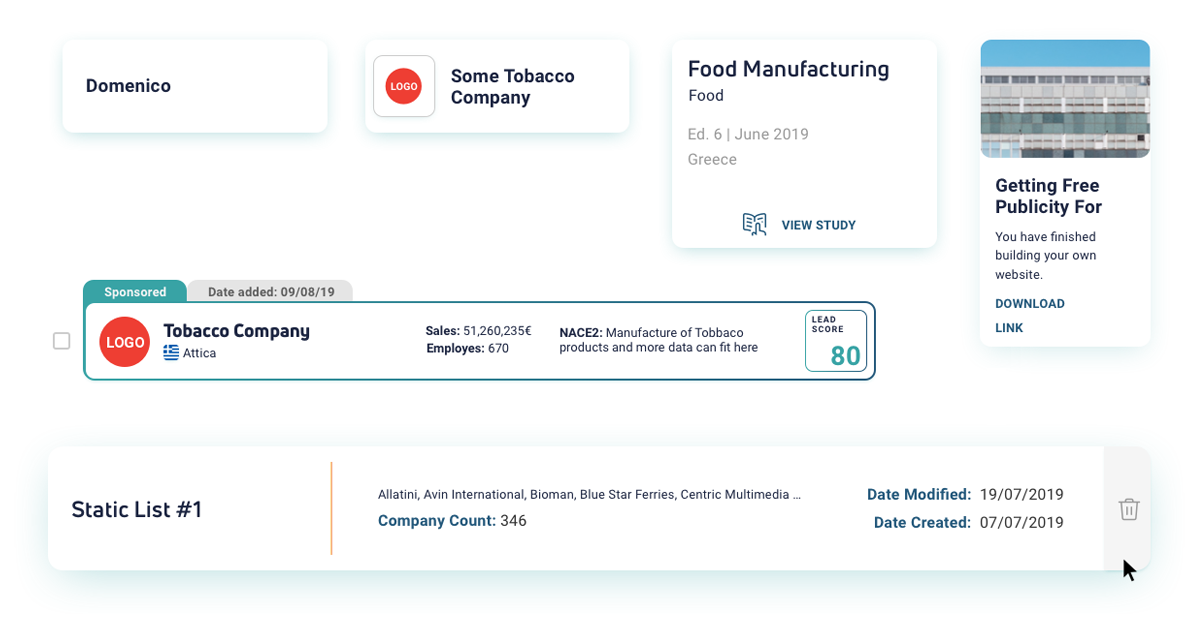
Task: Click the DOWNLOAD link
Action: pos(1029,303)
